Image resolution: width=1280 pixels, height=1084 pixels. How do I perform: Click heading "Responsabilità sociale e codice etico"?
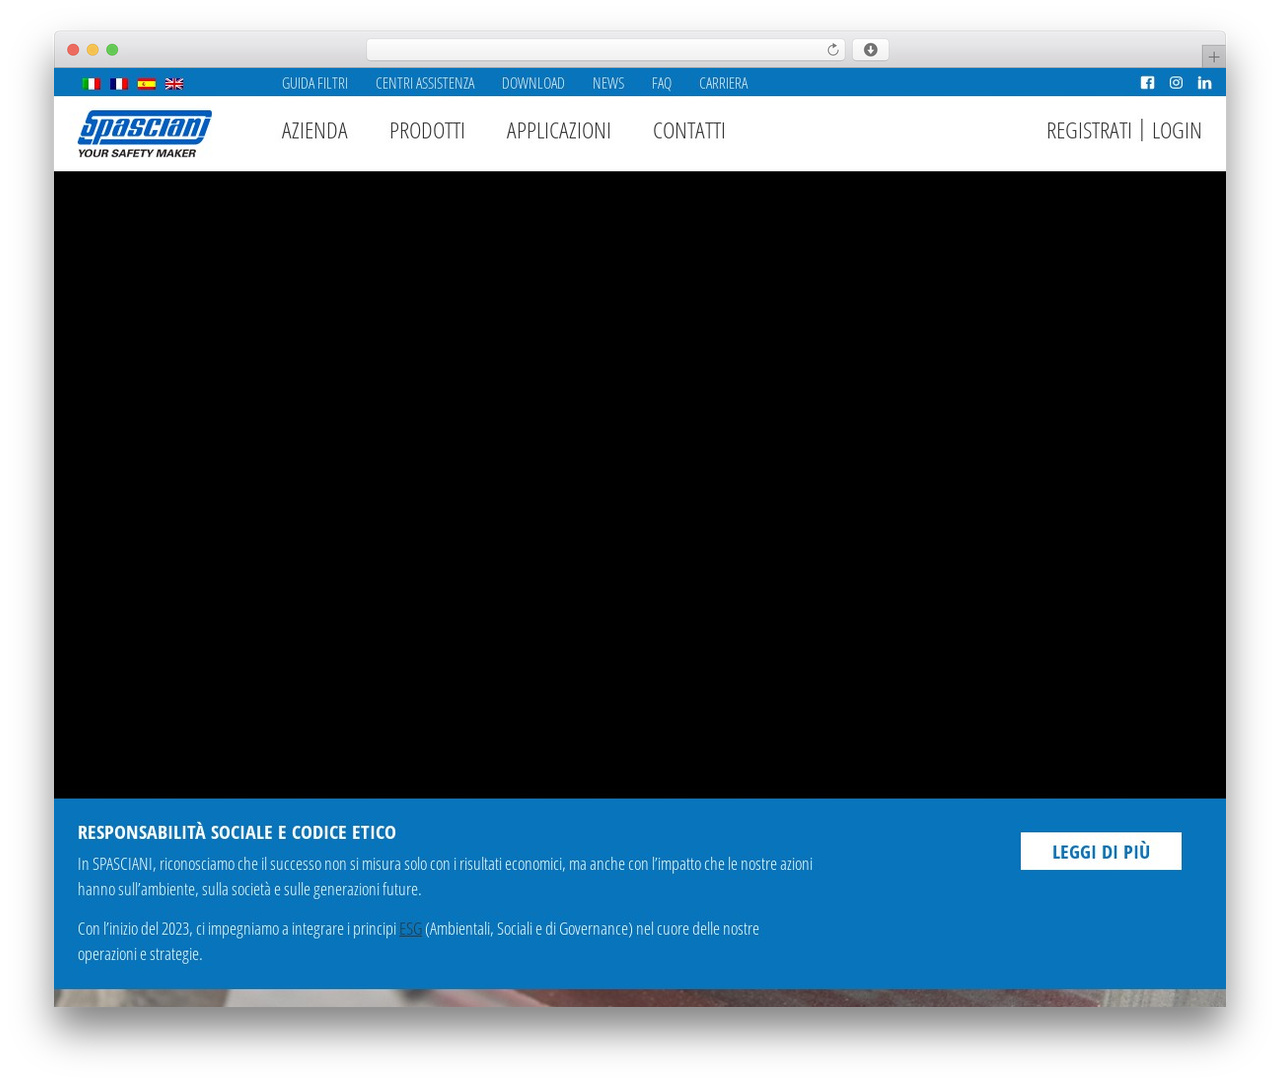coord(237,832)
